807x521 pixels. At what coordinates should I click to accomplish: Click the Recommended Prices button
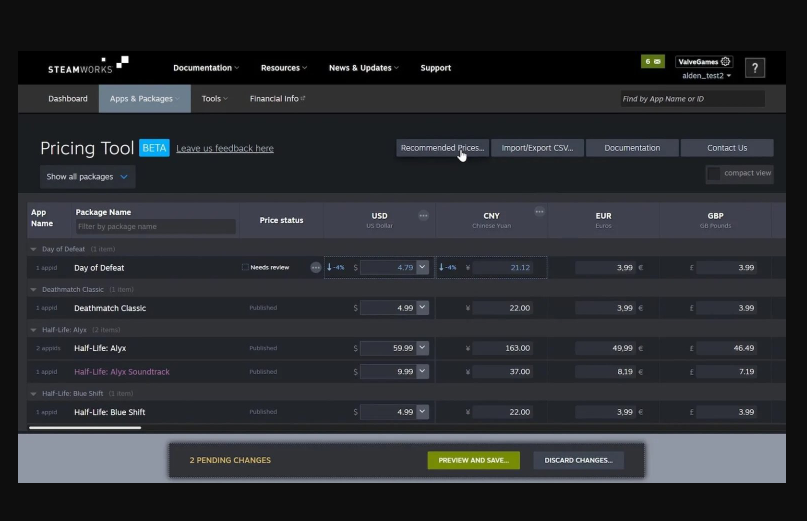(442, 148)
